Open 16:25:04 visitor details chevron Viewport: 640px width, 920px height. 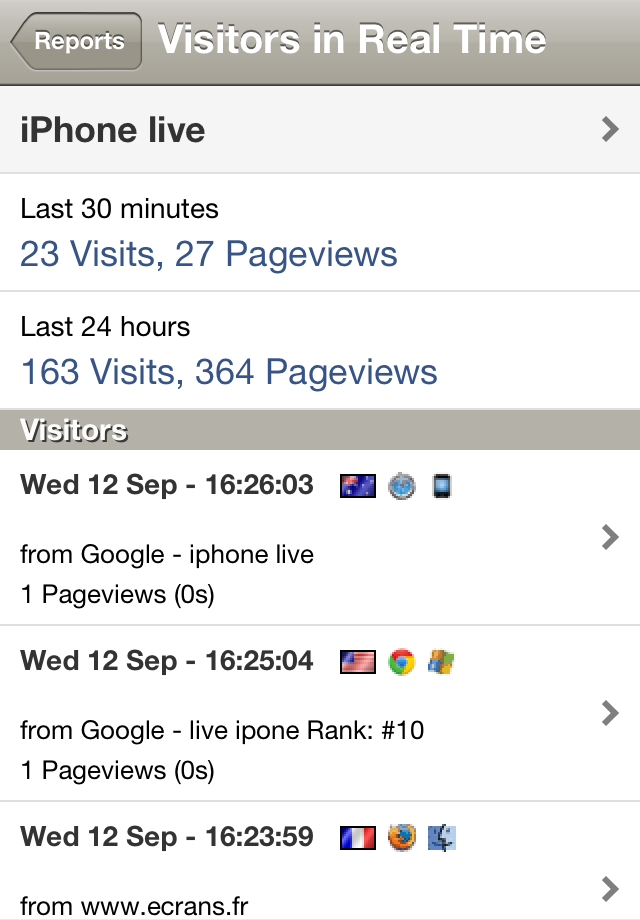[x=610, y=713]
